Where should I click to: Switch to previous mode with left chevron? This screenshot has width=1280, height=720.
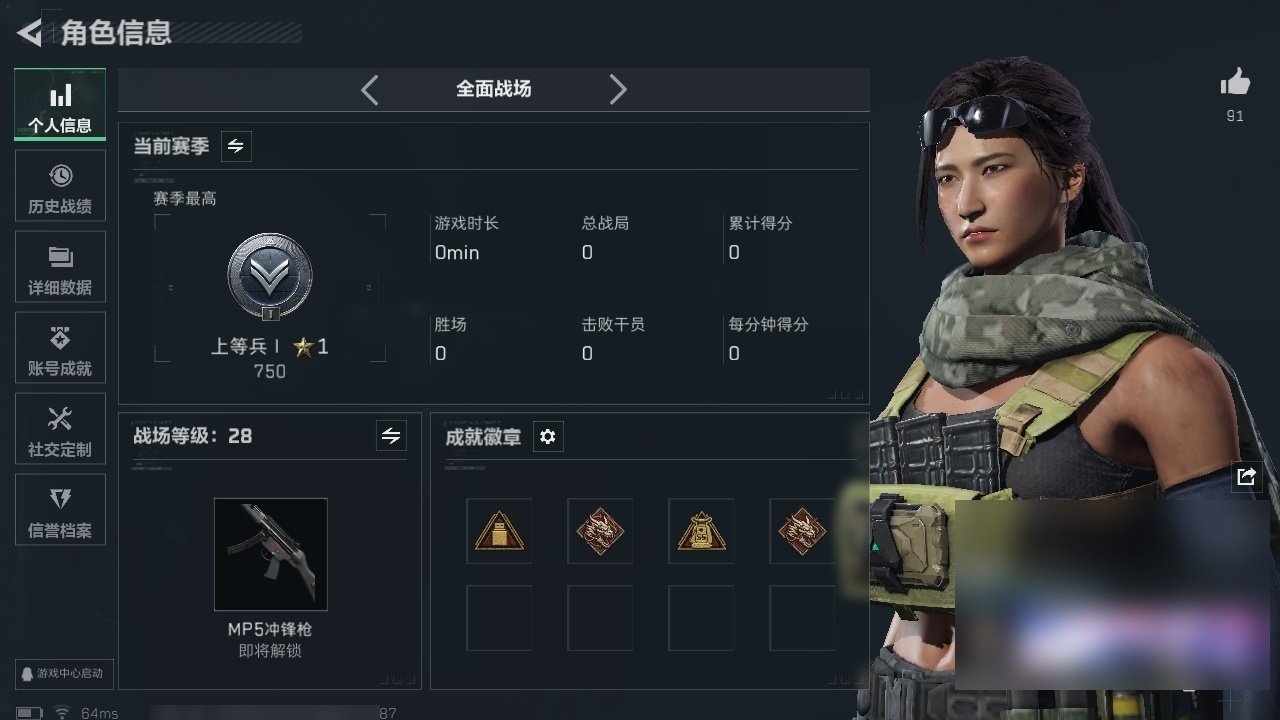370,90
